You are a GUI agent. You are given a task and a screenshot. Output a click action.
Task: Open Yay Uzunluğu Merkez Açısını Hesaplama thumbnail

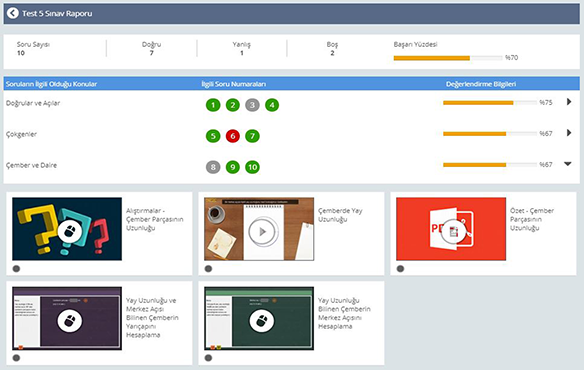tap(259, 318)
